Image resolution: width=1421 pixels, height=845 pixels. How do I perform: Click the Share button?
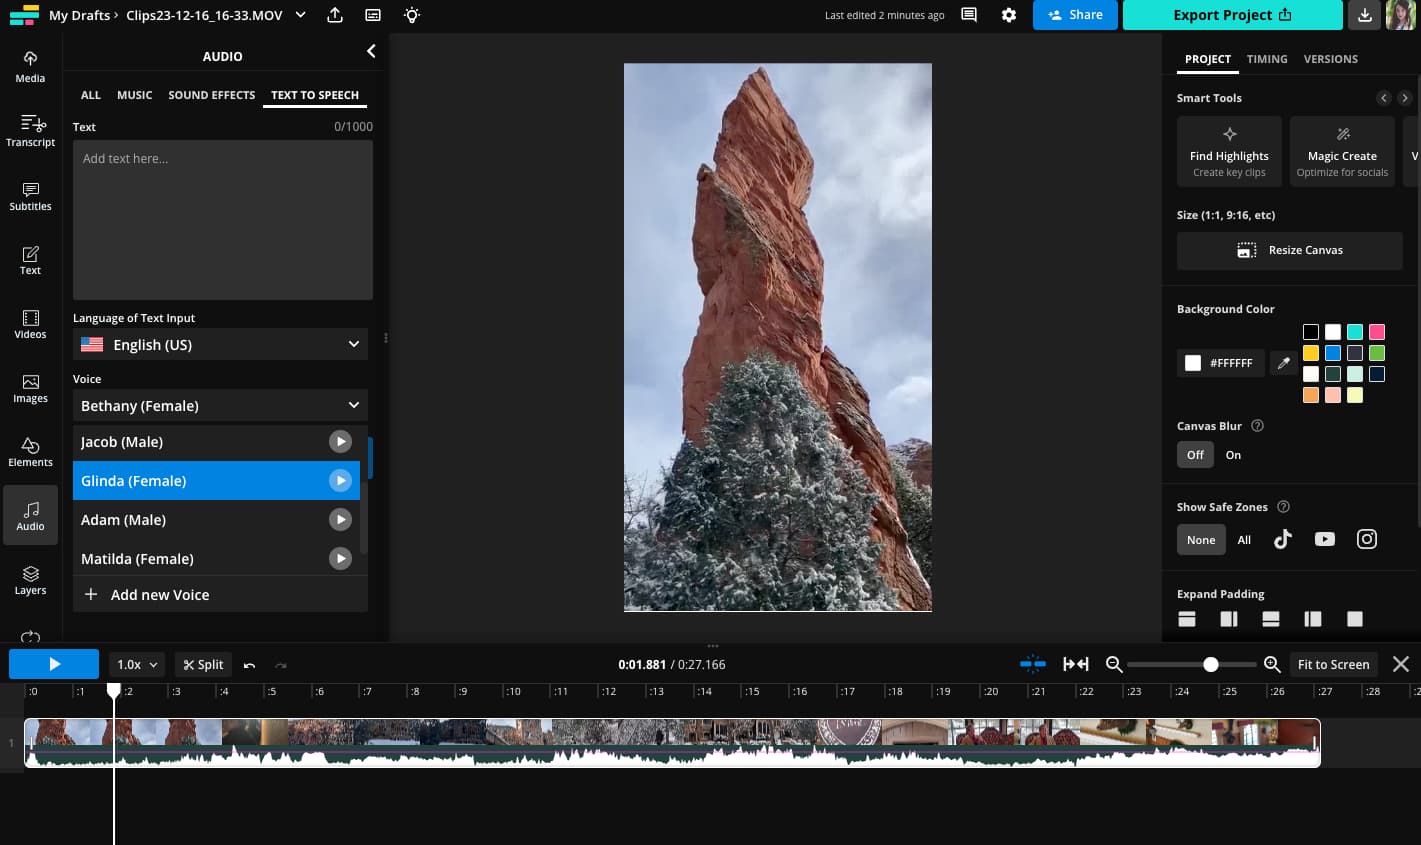point(1075,15)
